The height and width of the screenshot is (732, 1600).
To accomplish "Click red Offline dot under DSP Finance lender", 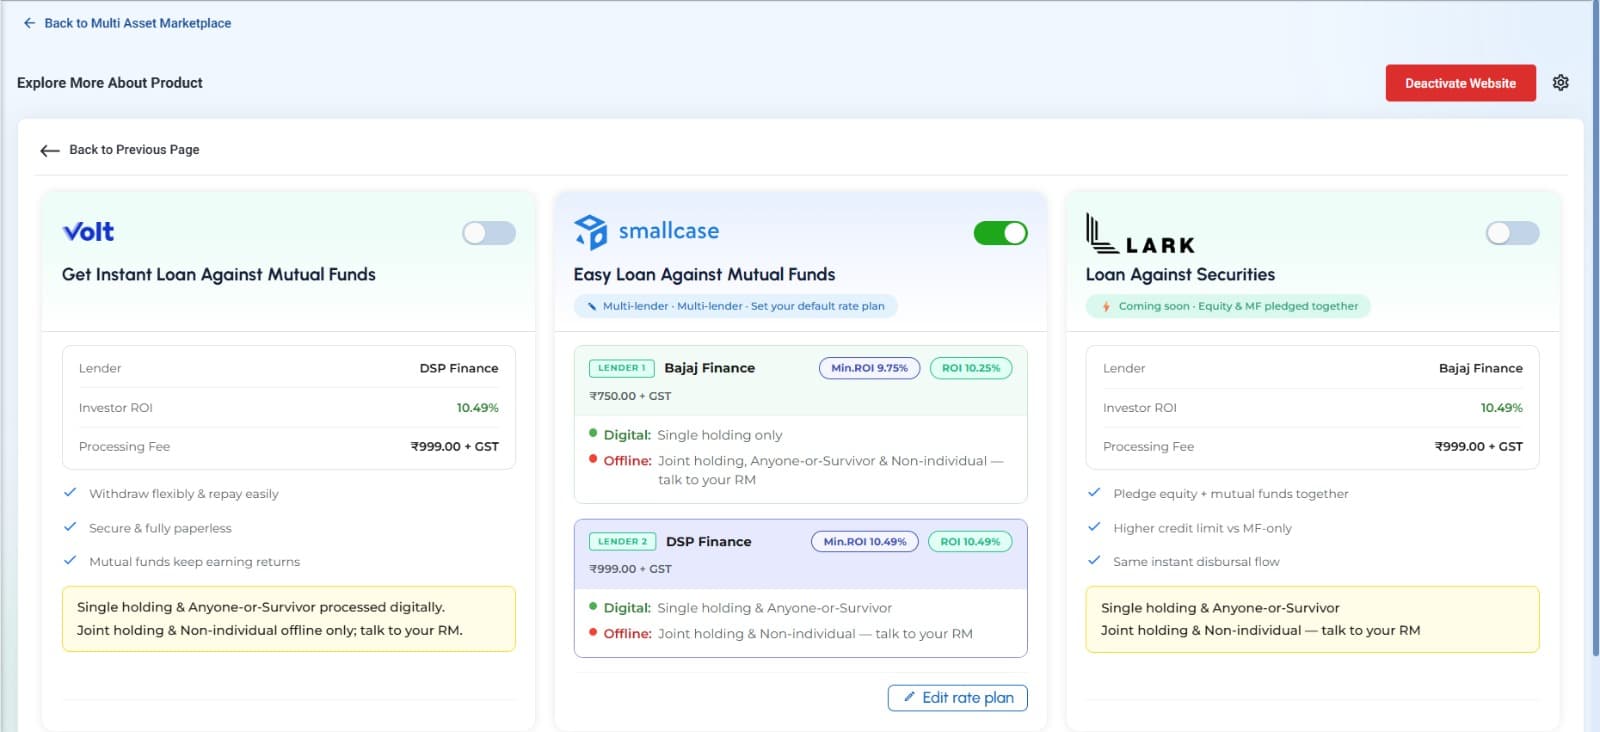I will point(593,633).
